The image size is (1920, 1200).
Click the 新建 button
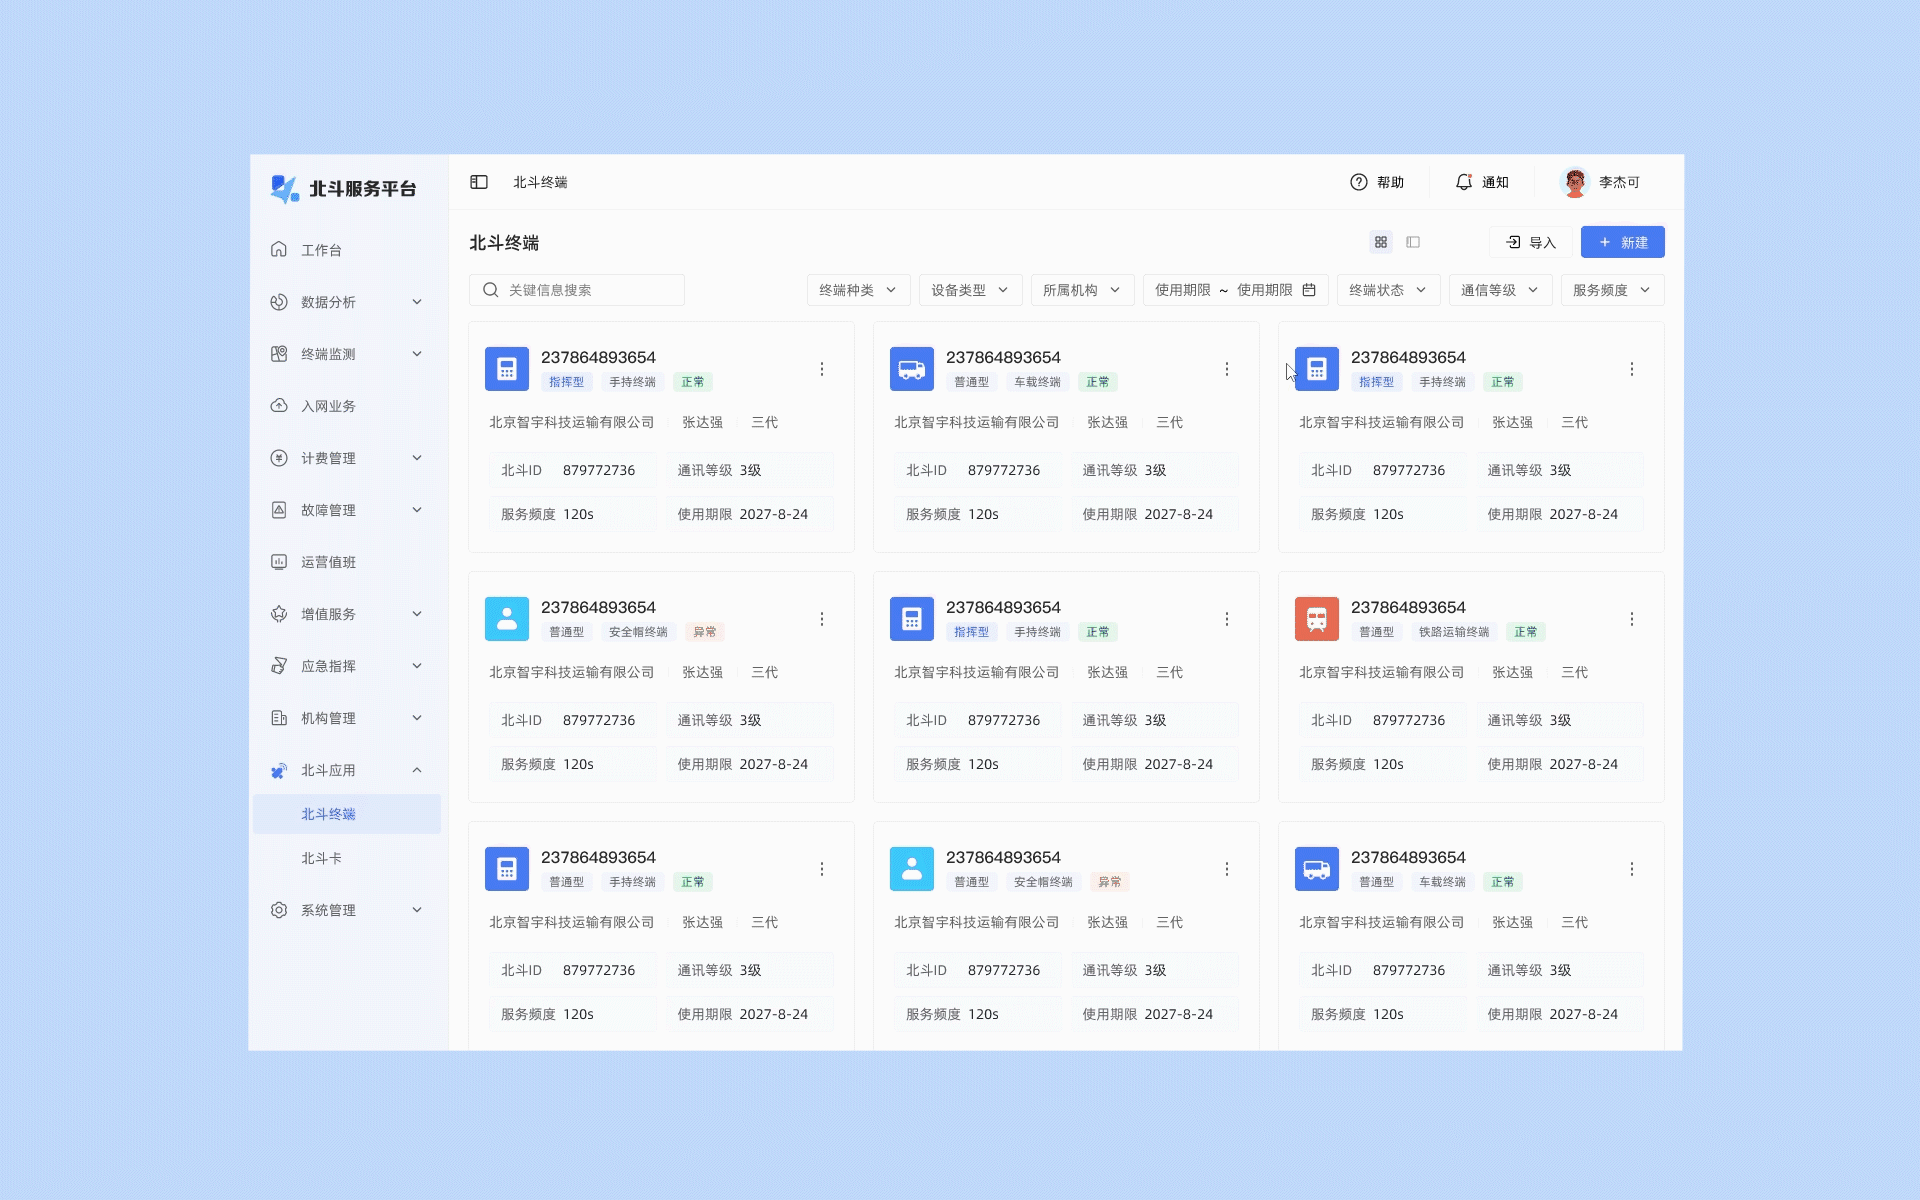[1622, 242]
